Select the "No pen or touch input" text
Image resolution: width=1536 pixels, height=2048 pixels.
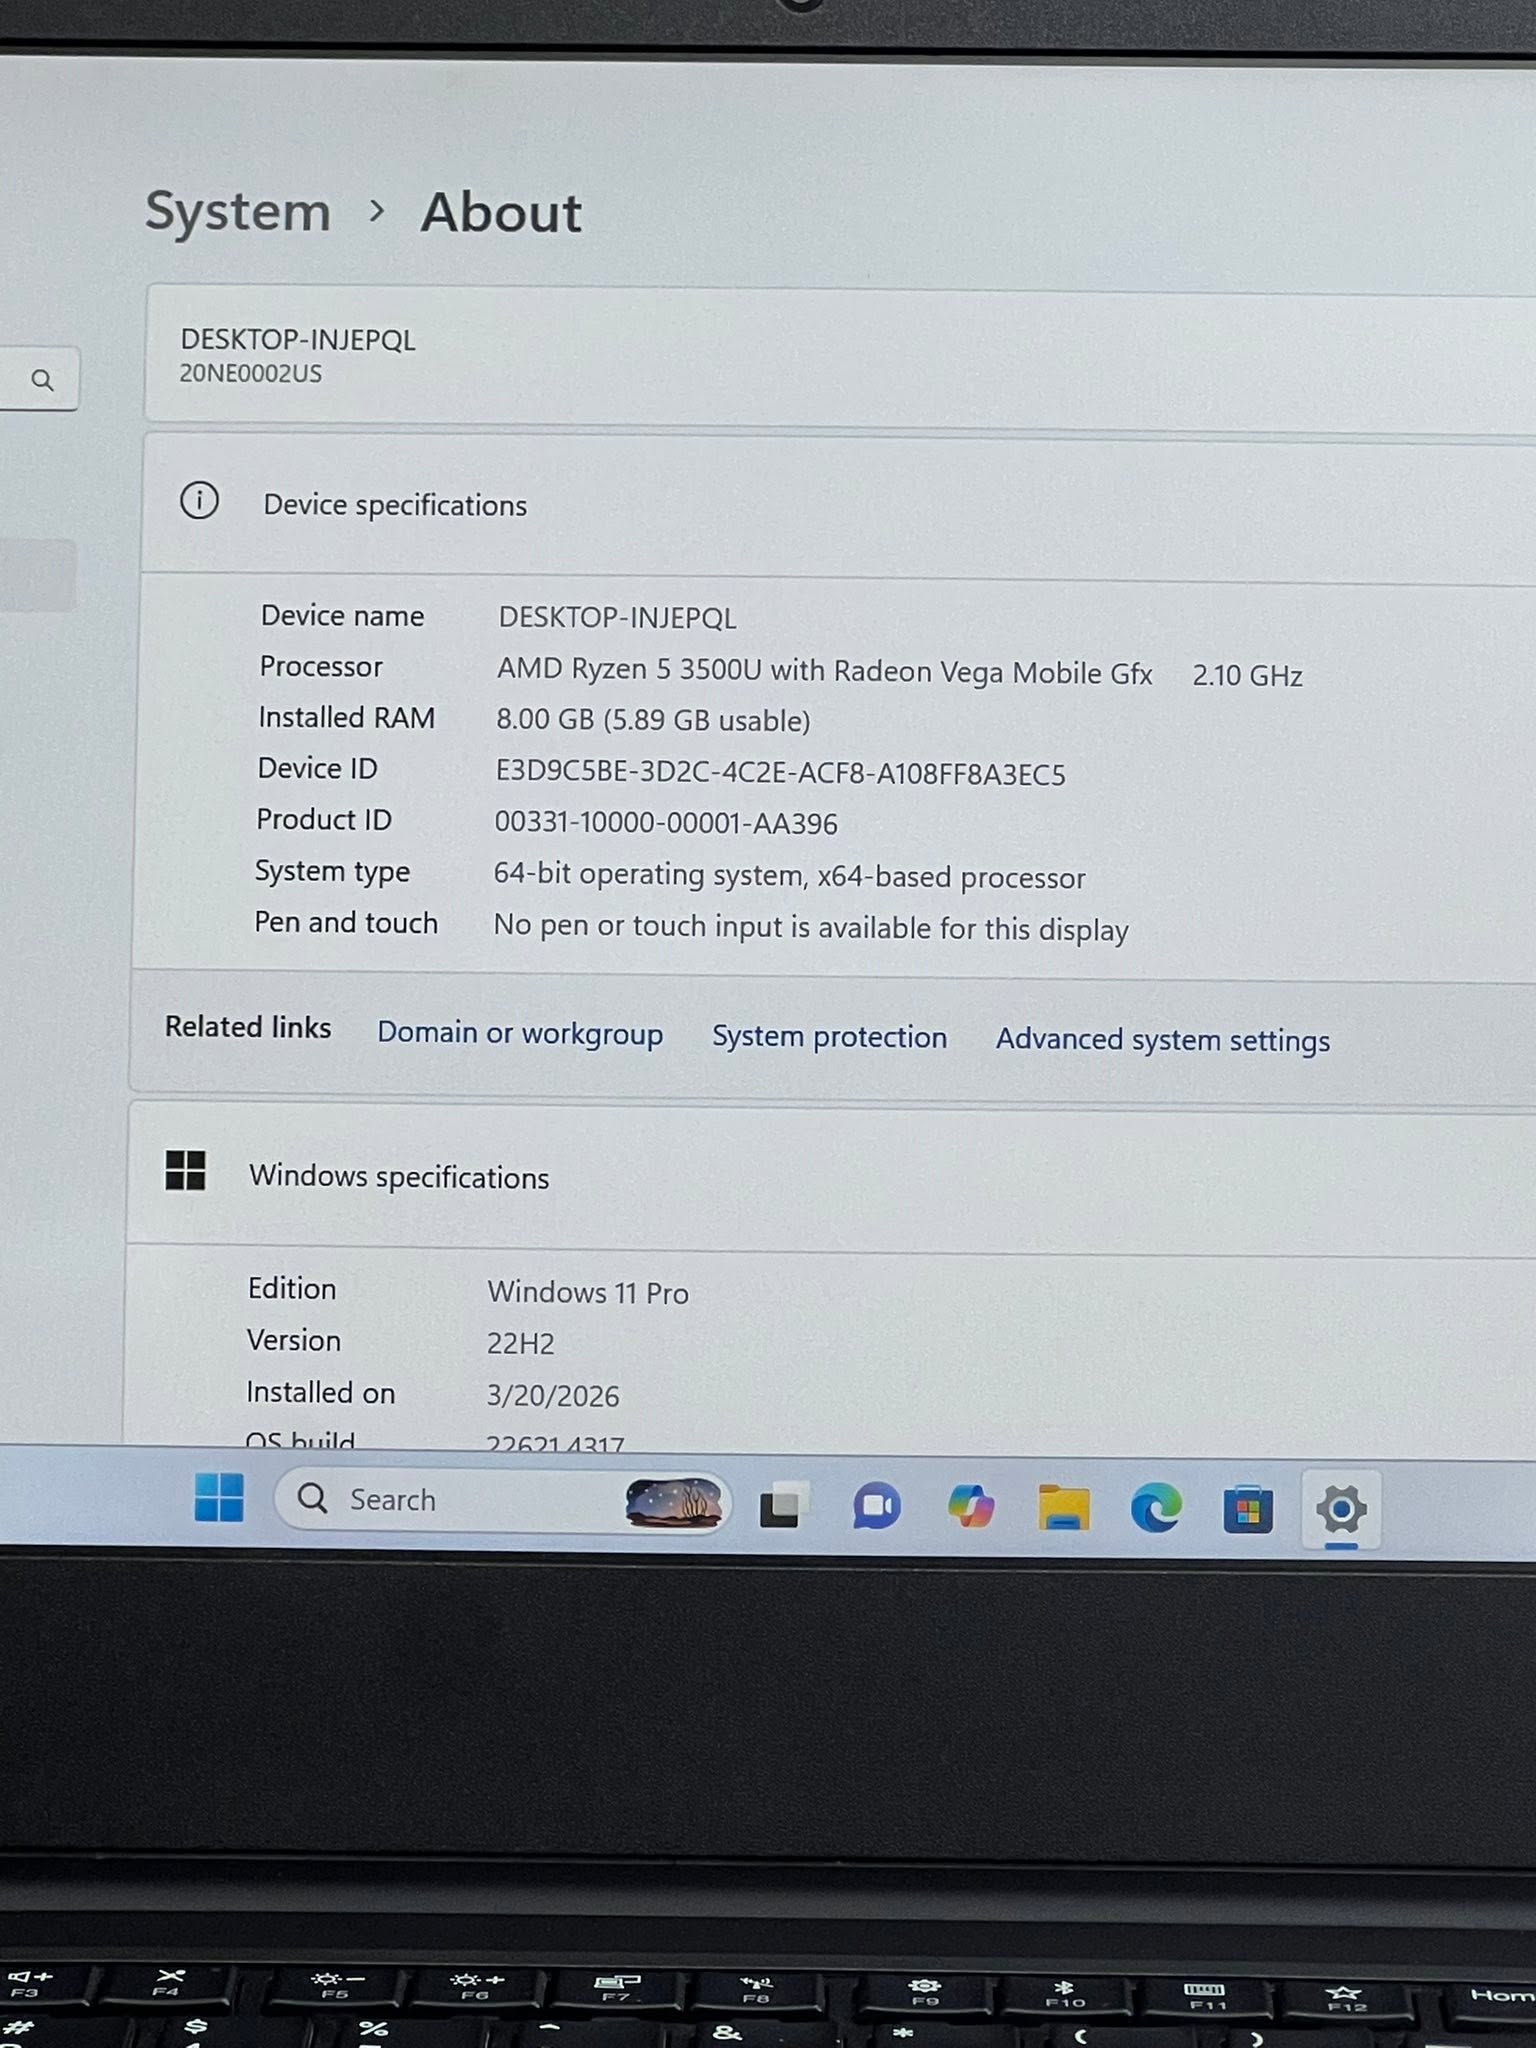click(x=811, y=927)
